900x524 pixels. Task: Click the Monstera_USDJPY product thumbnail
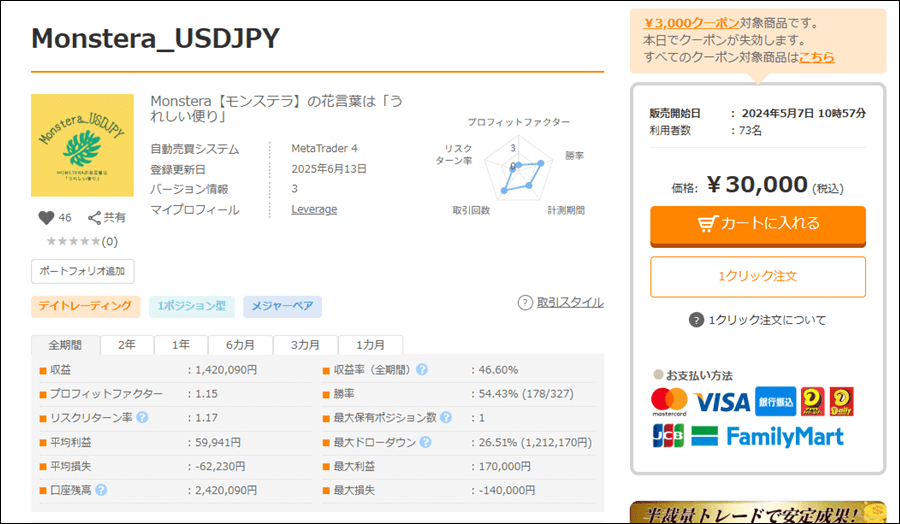coord(82,145)
